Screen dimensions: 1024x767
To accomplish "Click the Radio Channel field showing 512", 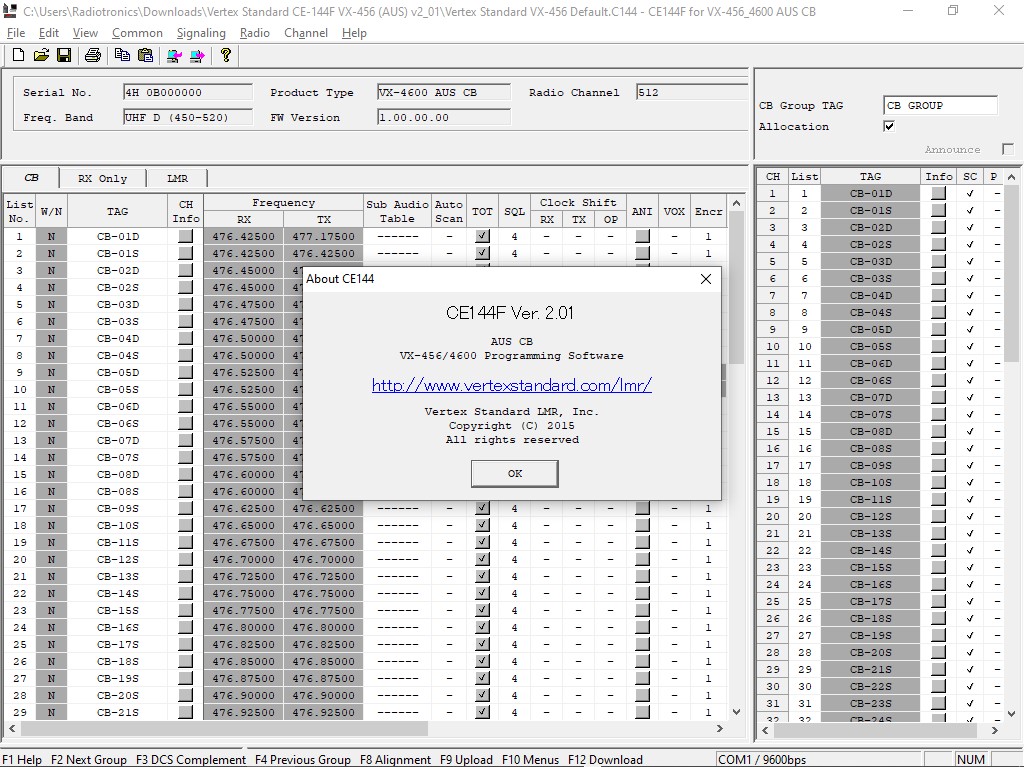I will [x=692, y=92].
